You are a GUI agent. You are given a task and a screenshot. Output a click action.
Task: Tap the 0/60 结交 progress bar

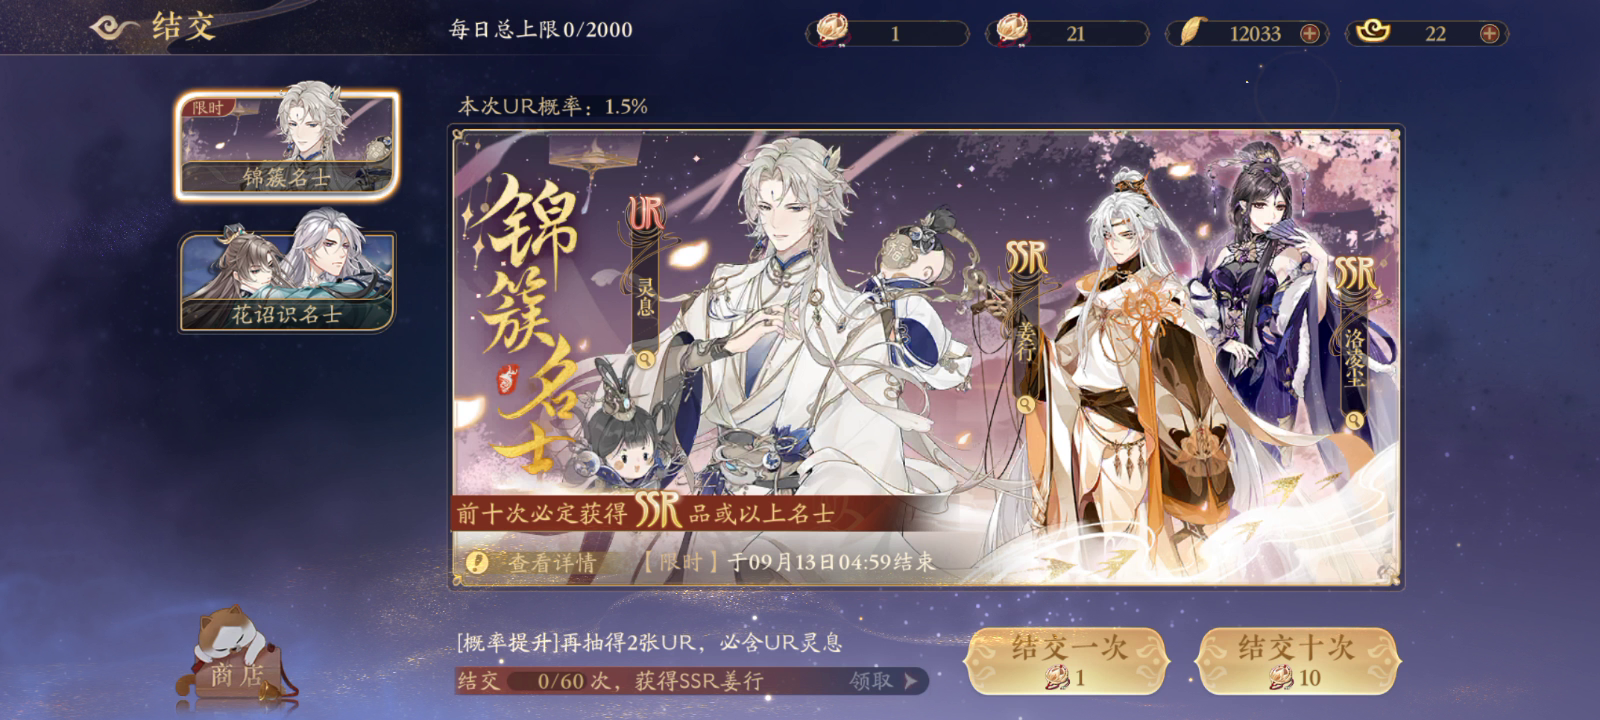click(x=692, y=681)
